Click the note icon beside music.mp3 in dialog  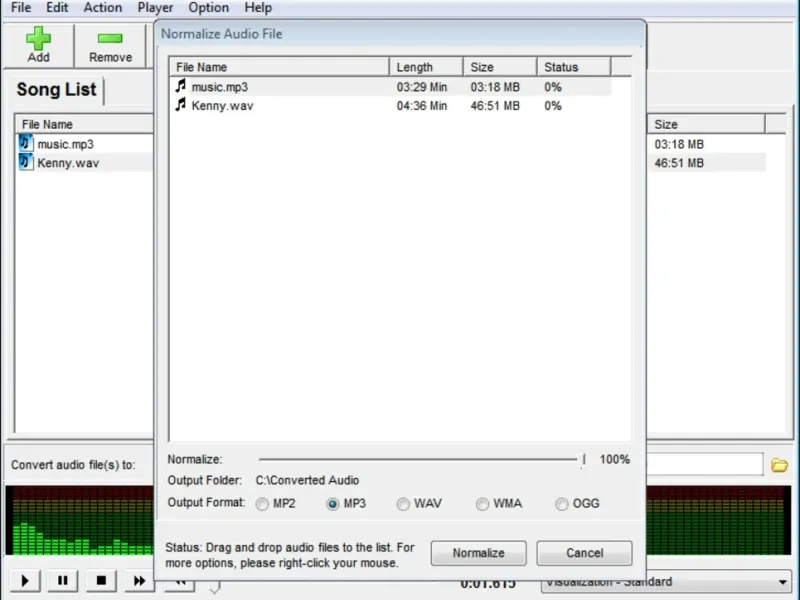(x=180, y=86)
